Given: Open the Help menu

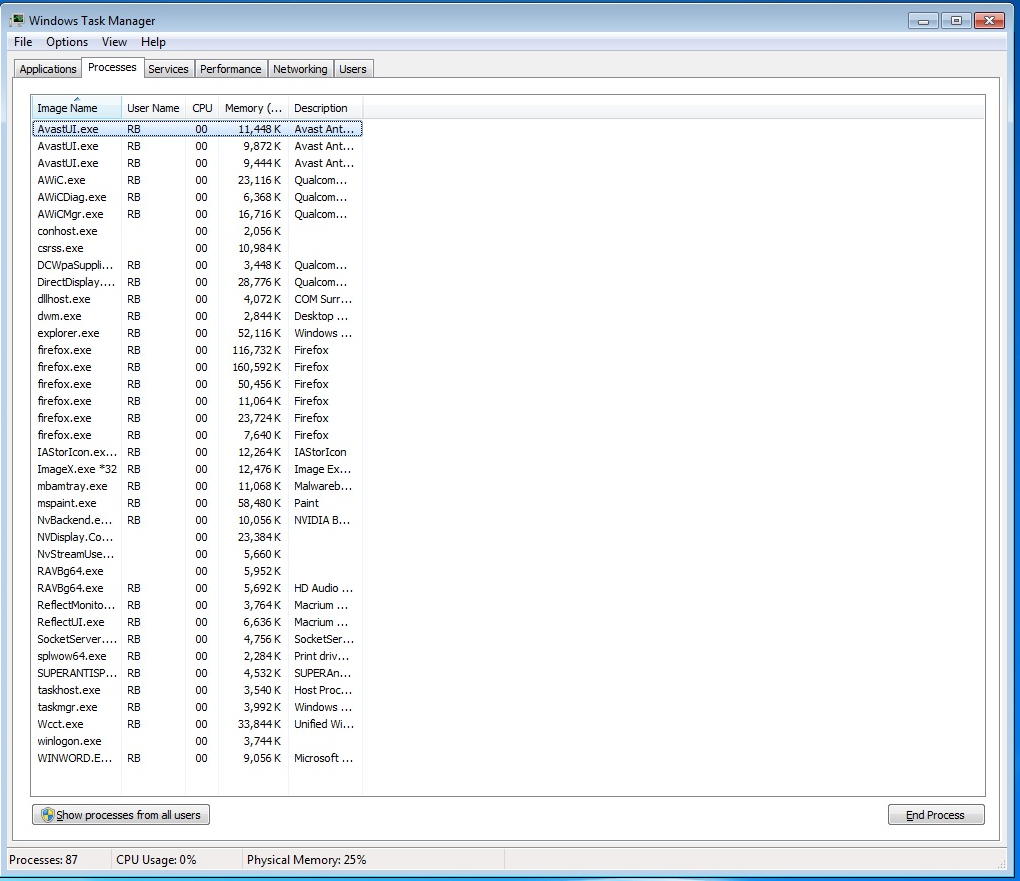Looking at the screenshot, I should tap(154, 42).
